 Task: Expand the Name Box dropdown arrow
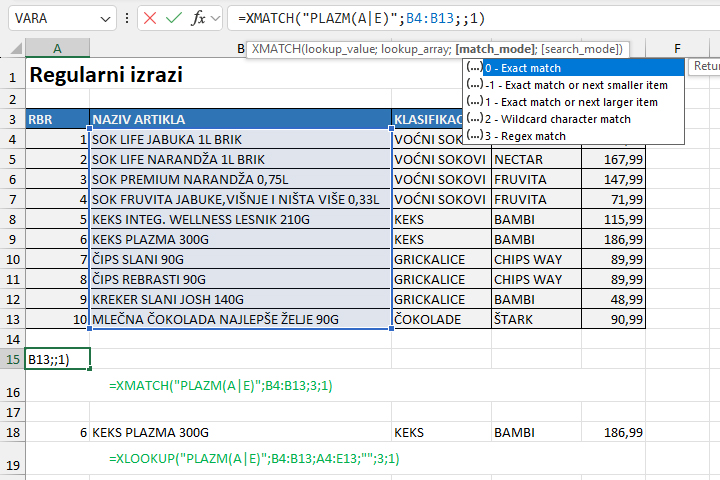(106, 18)
